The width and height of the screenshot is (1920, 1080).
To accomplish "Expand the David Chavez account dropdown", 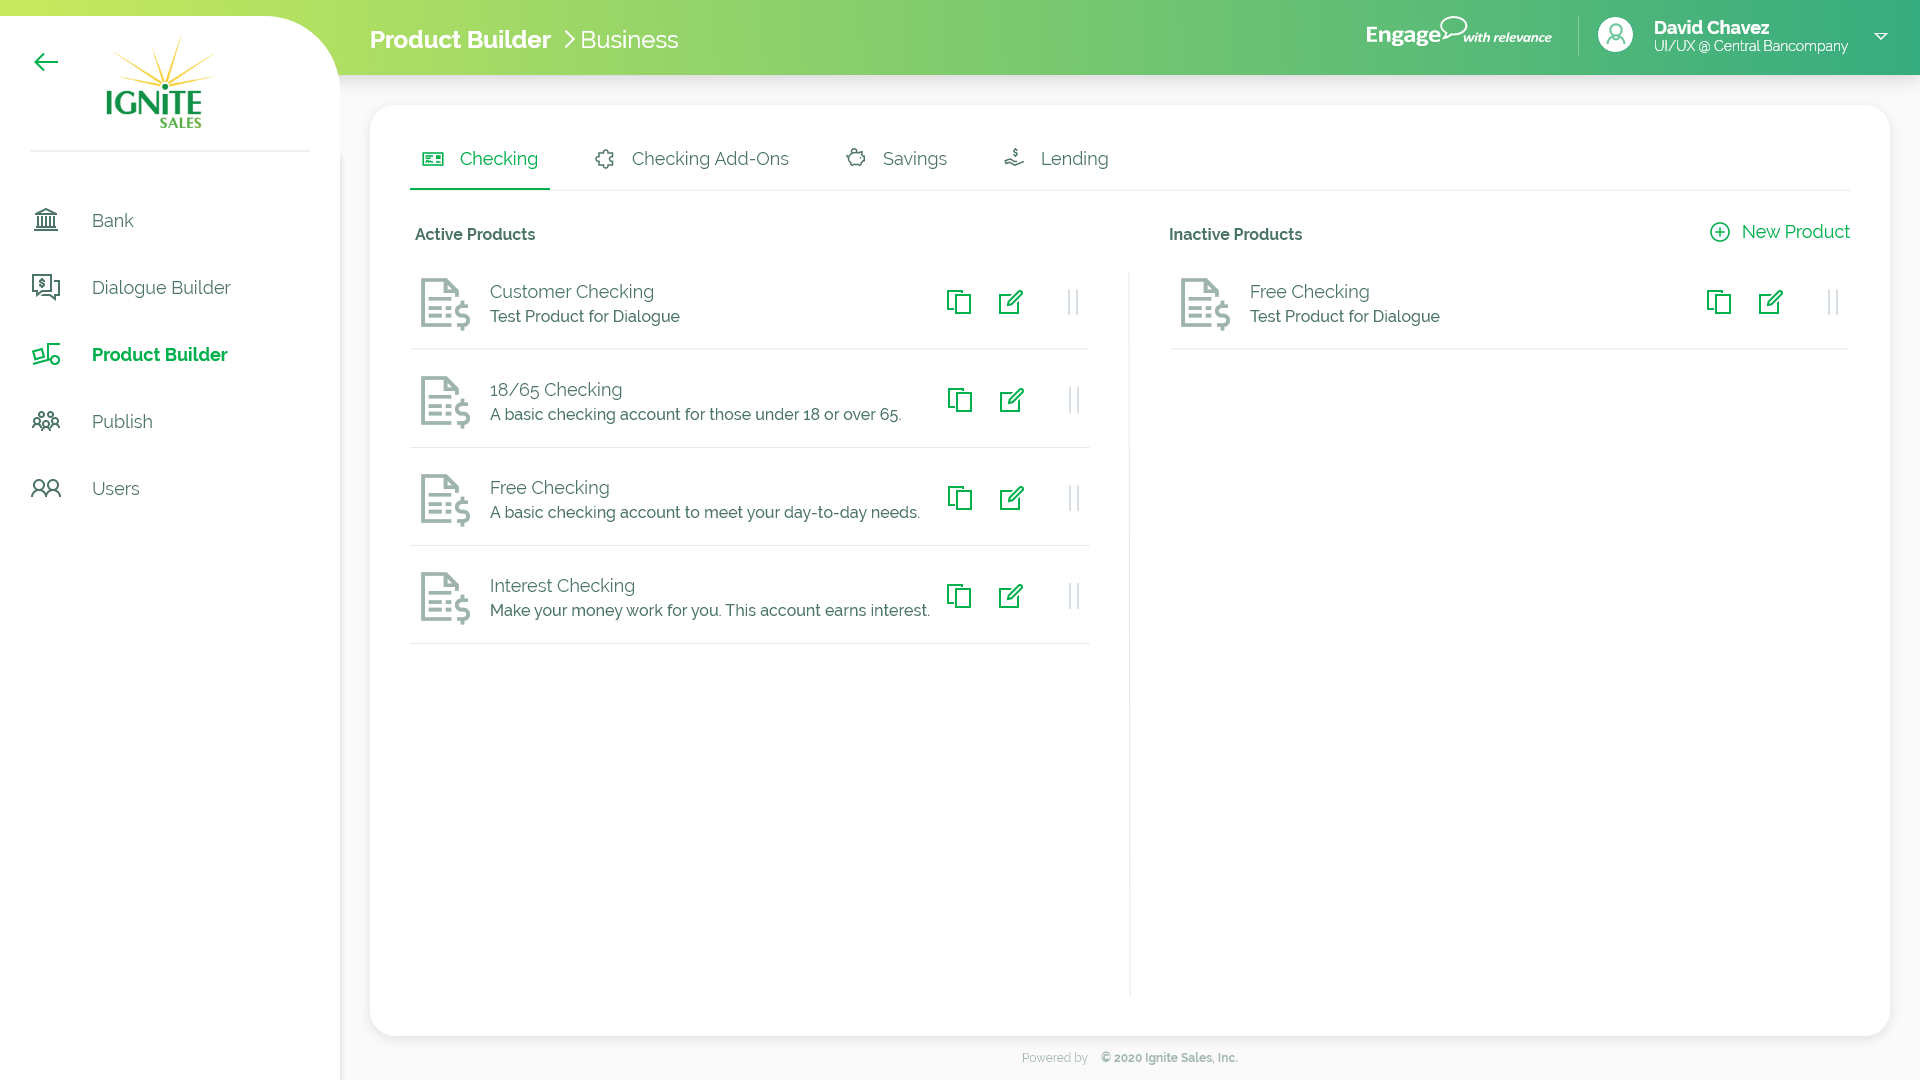I will click(1880, 36).
